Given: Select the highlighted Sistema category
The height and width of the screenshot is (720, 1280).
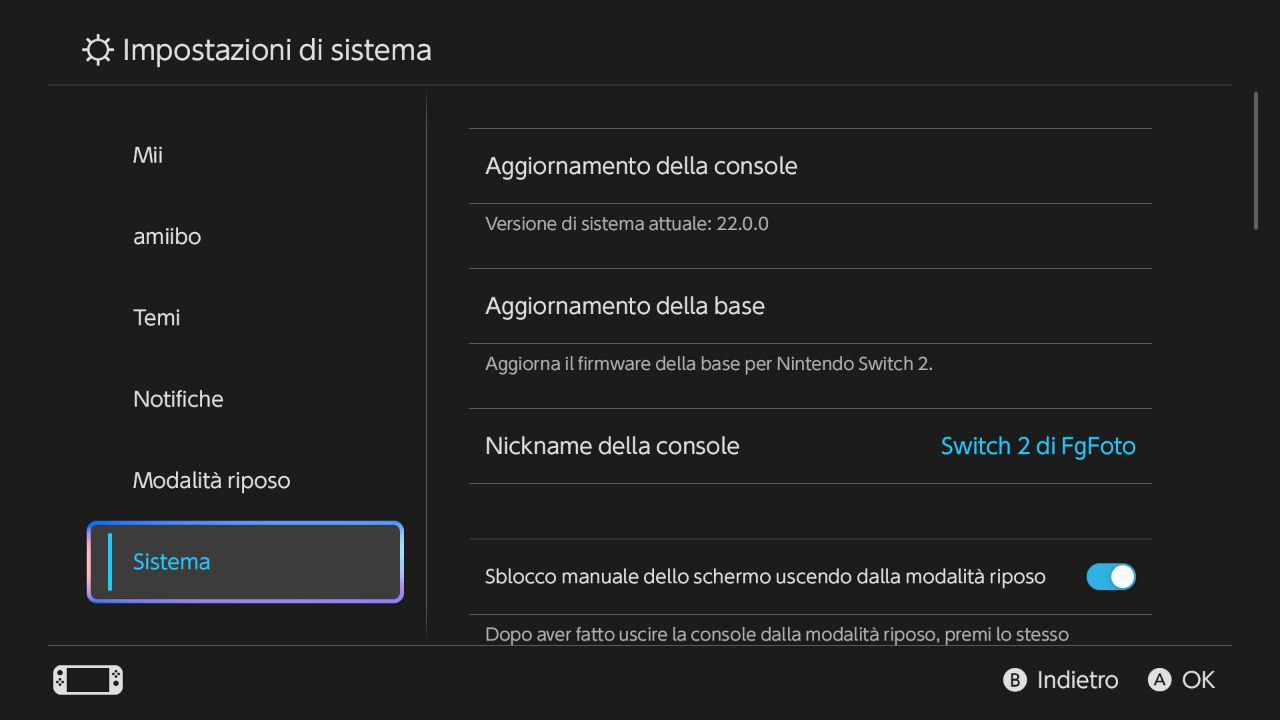Looking at the screenshot, I should [245, 562].
